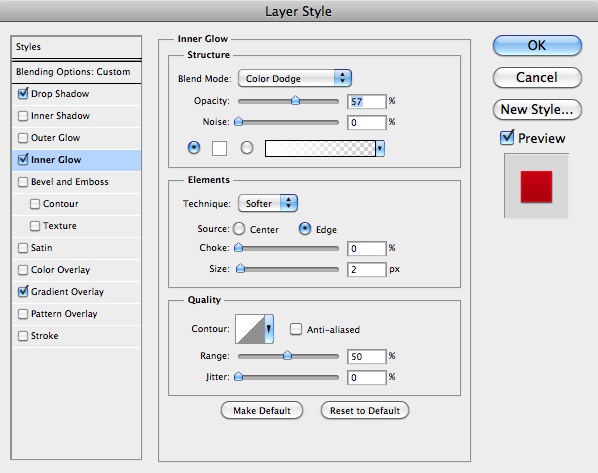Click the red style preview thumbnail
This screenshot has height=473, width=598.
pyautogui.click(x=536, y=186)
